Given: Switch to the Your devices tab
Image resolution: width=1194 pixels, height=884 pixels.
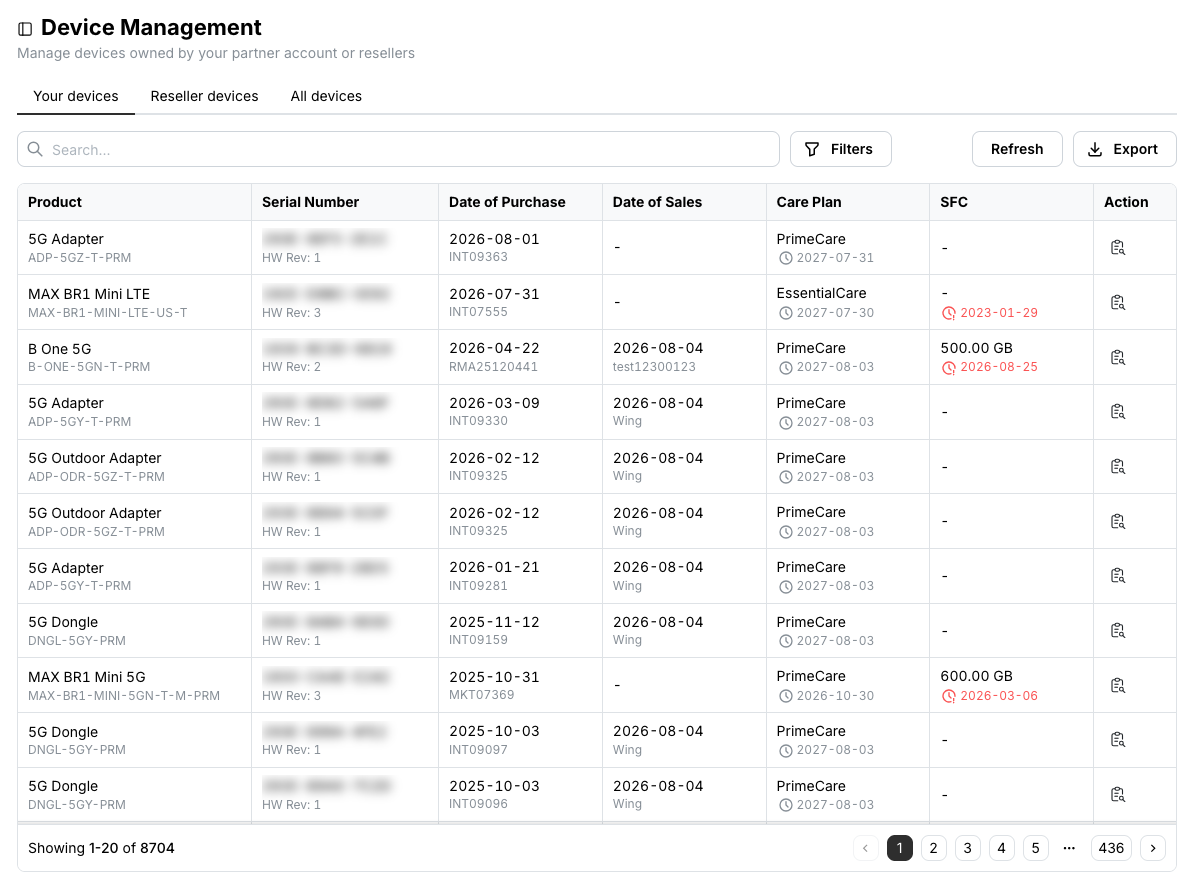Looking at the screenshot, I should (x=75, y=96).
